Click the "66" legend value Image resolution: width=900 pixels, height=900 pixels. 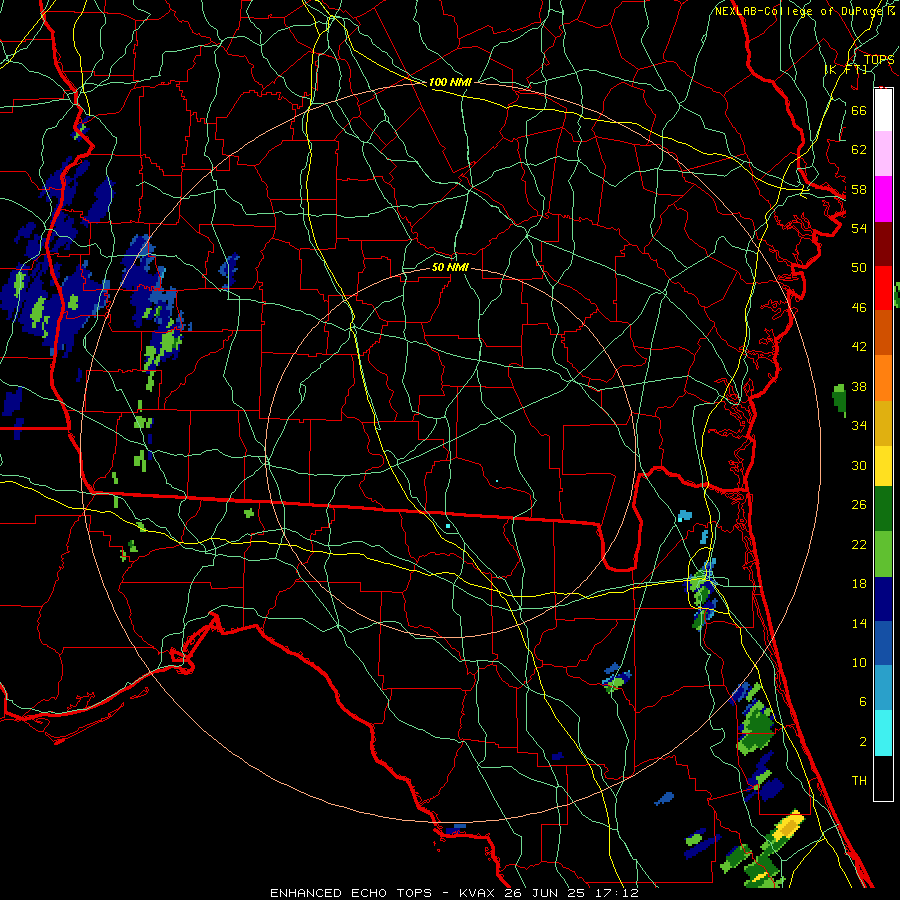coord(859,110)
